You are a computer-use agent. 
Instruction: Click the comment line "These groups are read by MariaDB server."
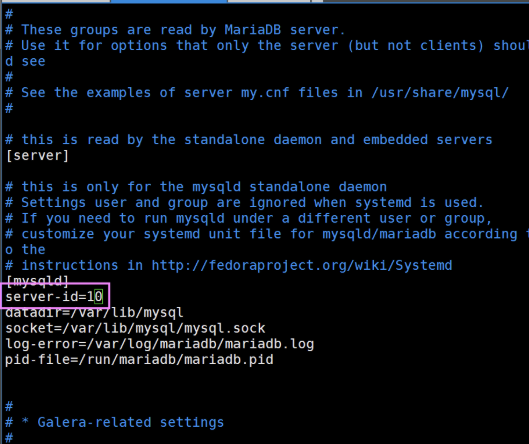pos(175,30)
